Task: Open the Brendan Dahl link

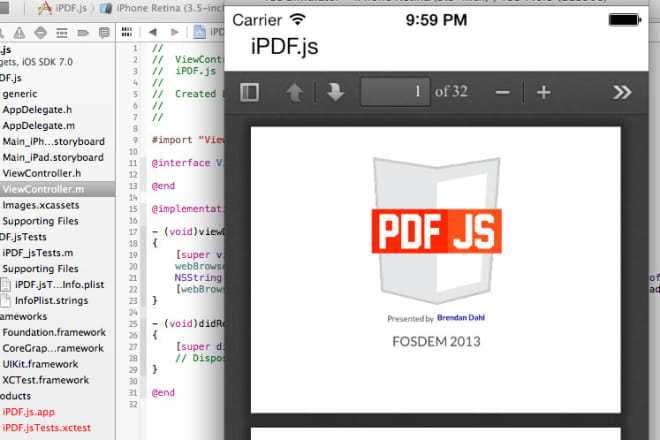Action: coord(460,317)
